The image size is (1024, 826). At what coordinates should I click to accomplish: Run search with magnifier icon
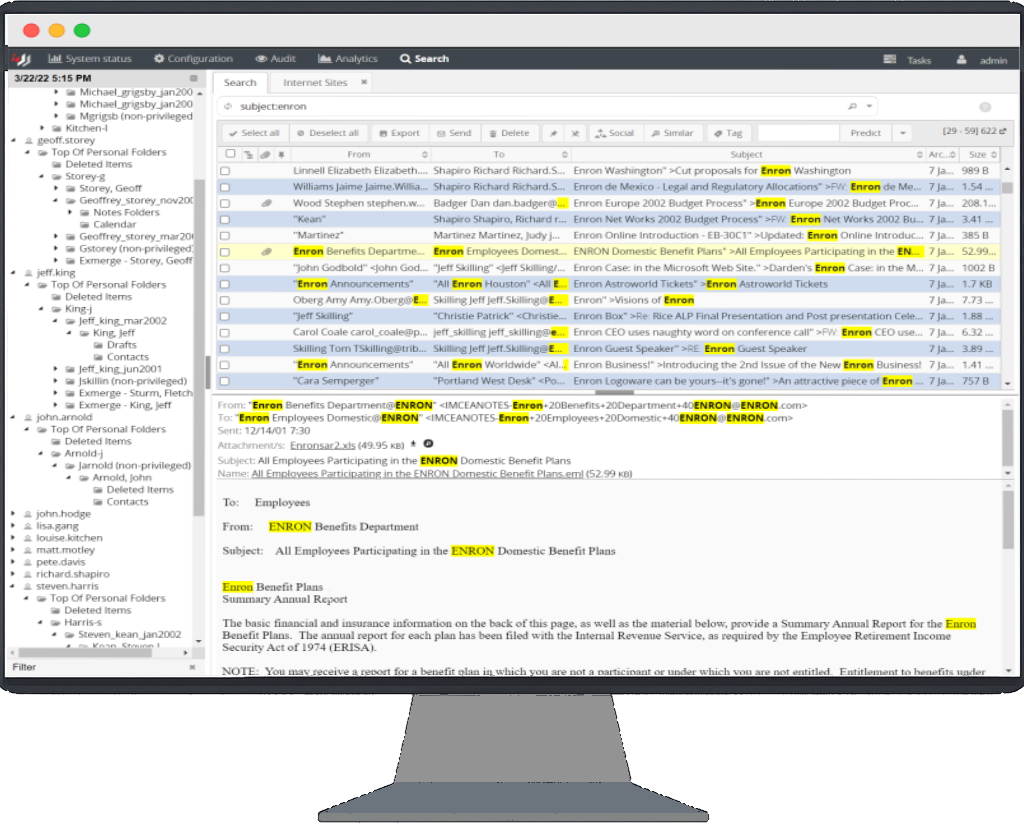852,106
